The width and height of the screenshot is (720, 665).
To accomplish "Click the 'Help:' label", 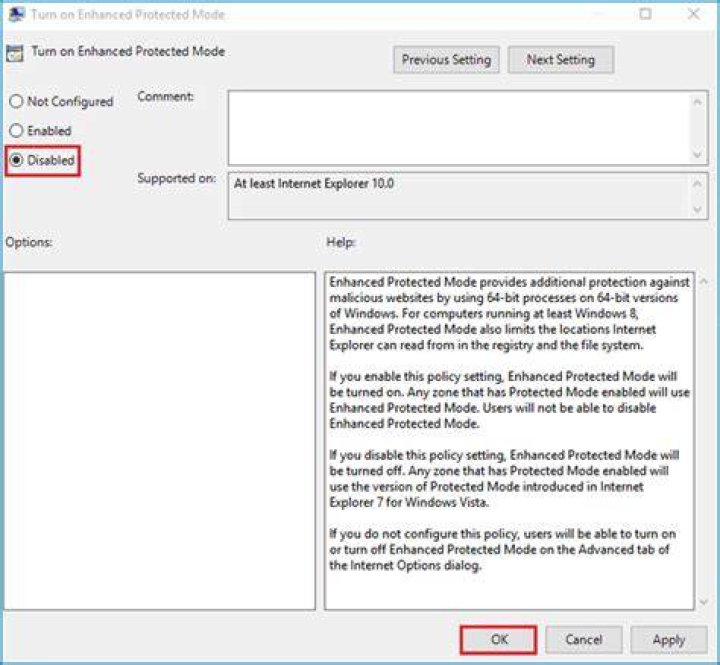I will click(340, 242).
